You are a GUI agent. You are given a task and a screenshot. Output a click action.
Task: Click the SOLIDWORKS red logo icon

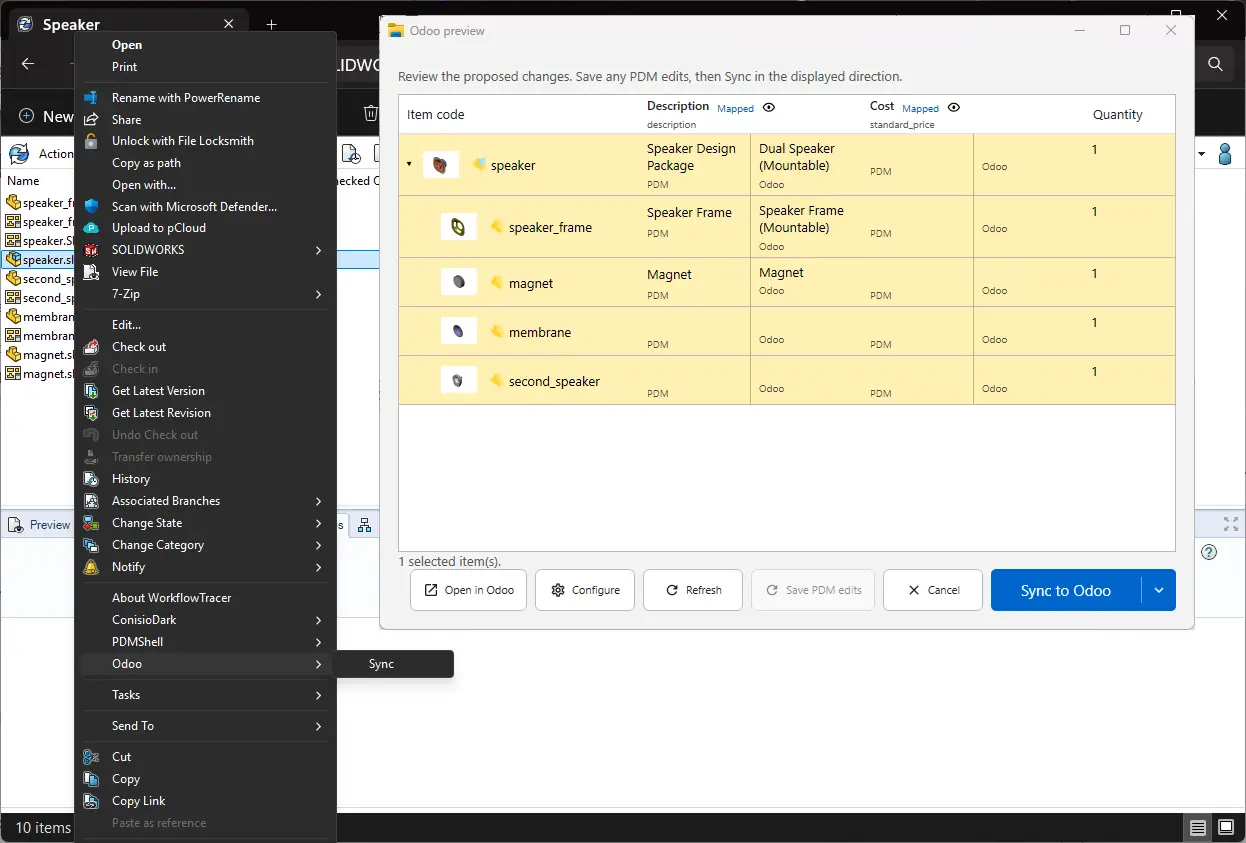(91, 250)
